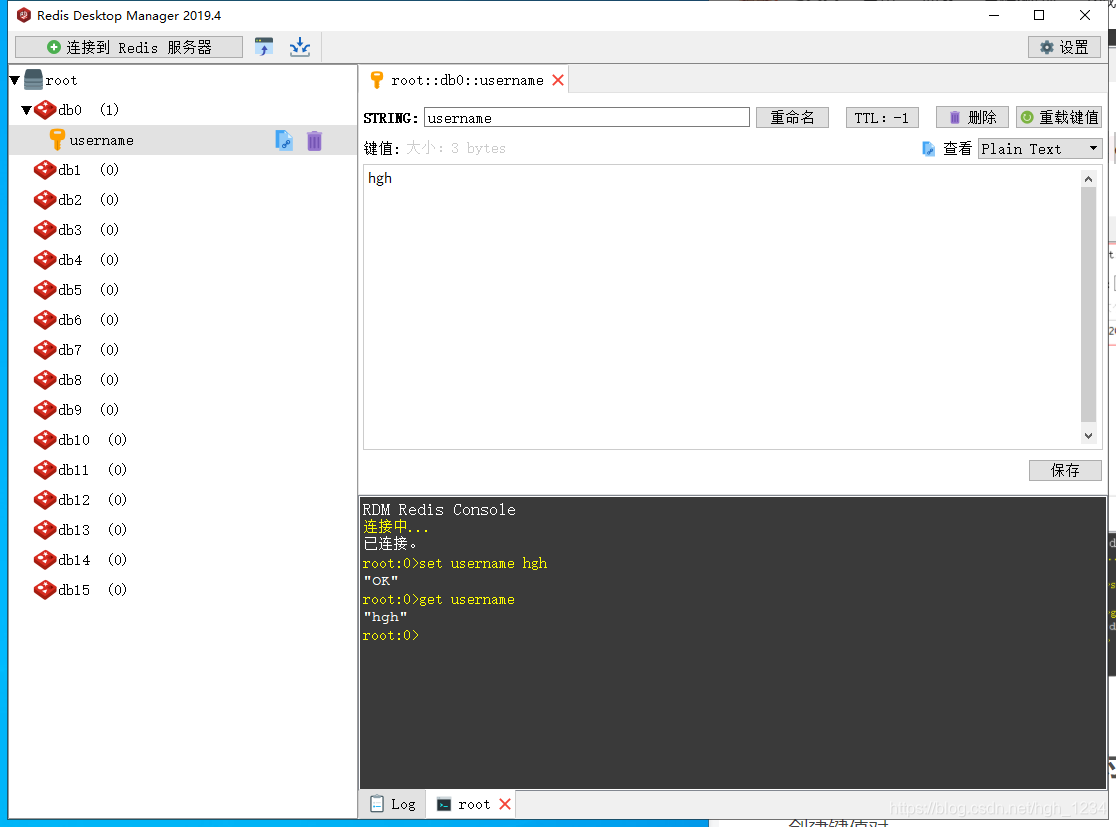
Task: Click the db5 database icon
Action: point(45,290)
